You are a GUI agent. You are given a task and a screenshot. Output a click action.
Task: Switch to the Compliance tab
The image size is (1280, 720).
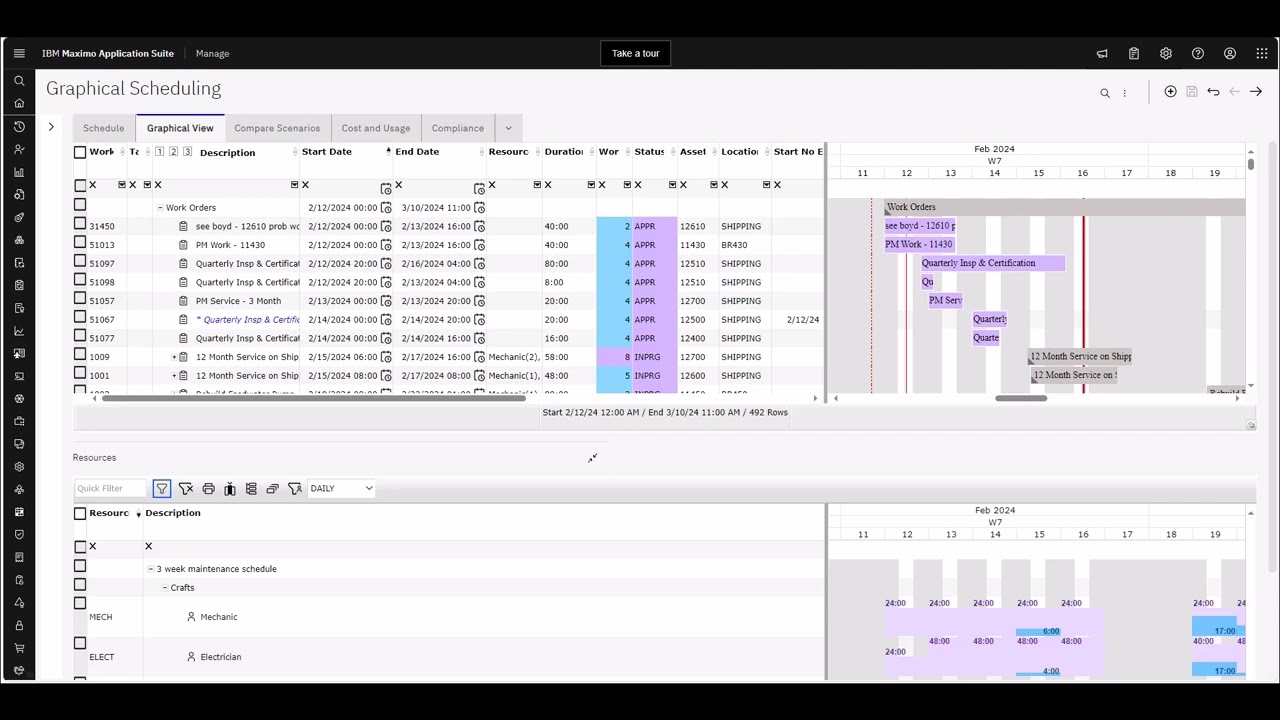pos(458,128)
